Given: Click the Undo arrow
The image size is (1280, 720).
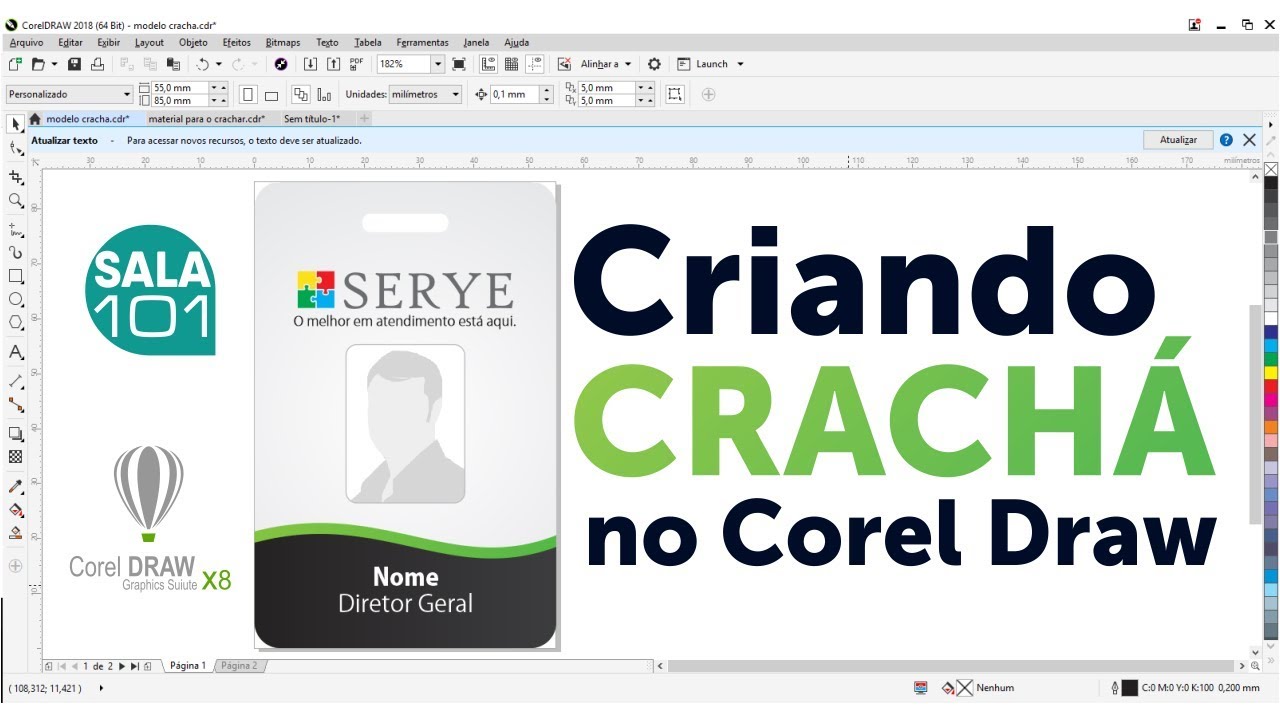Looking at the screenshot, I should click(x=203, y=64).
